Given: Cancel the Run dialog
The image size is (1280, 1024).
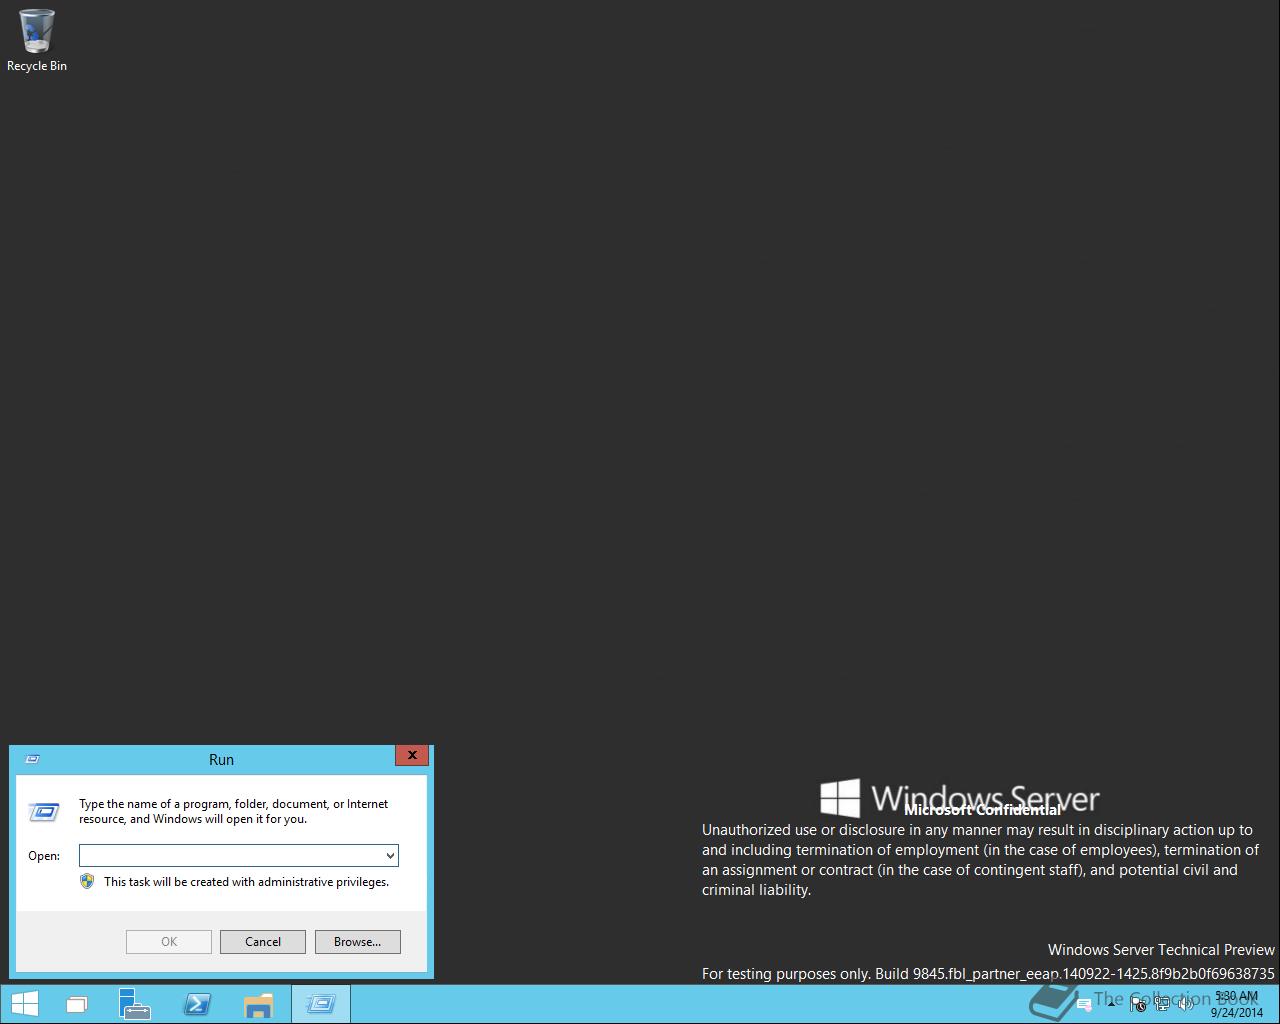Looking at the screenshot, I should (x=263, y=942).
